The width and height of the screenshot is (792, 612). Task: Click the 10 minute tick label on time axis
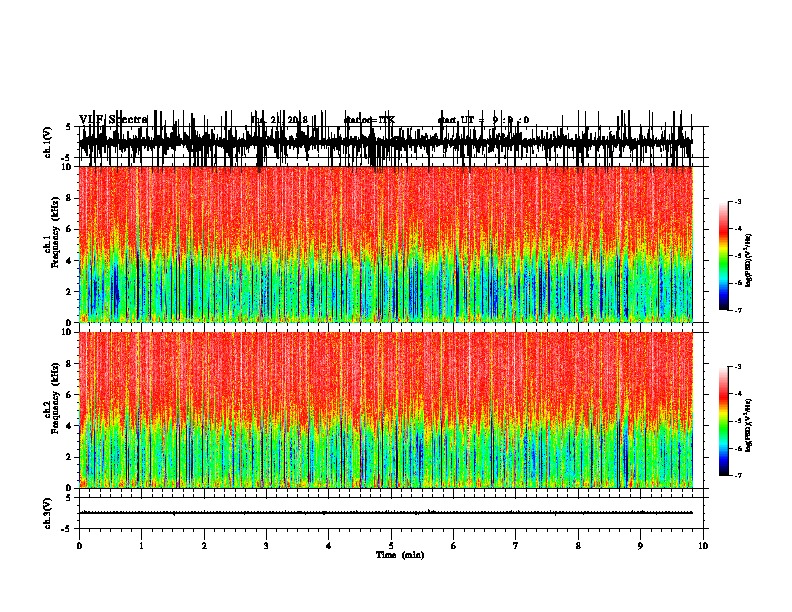coord(703,546)
